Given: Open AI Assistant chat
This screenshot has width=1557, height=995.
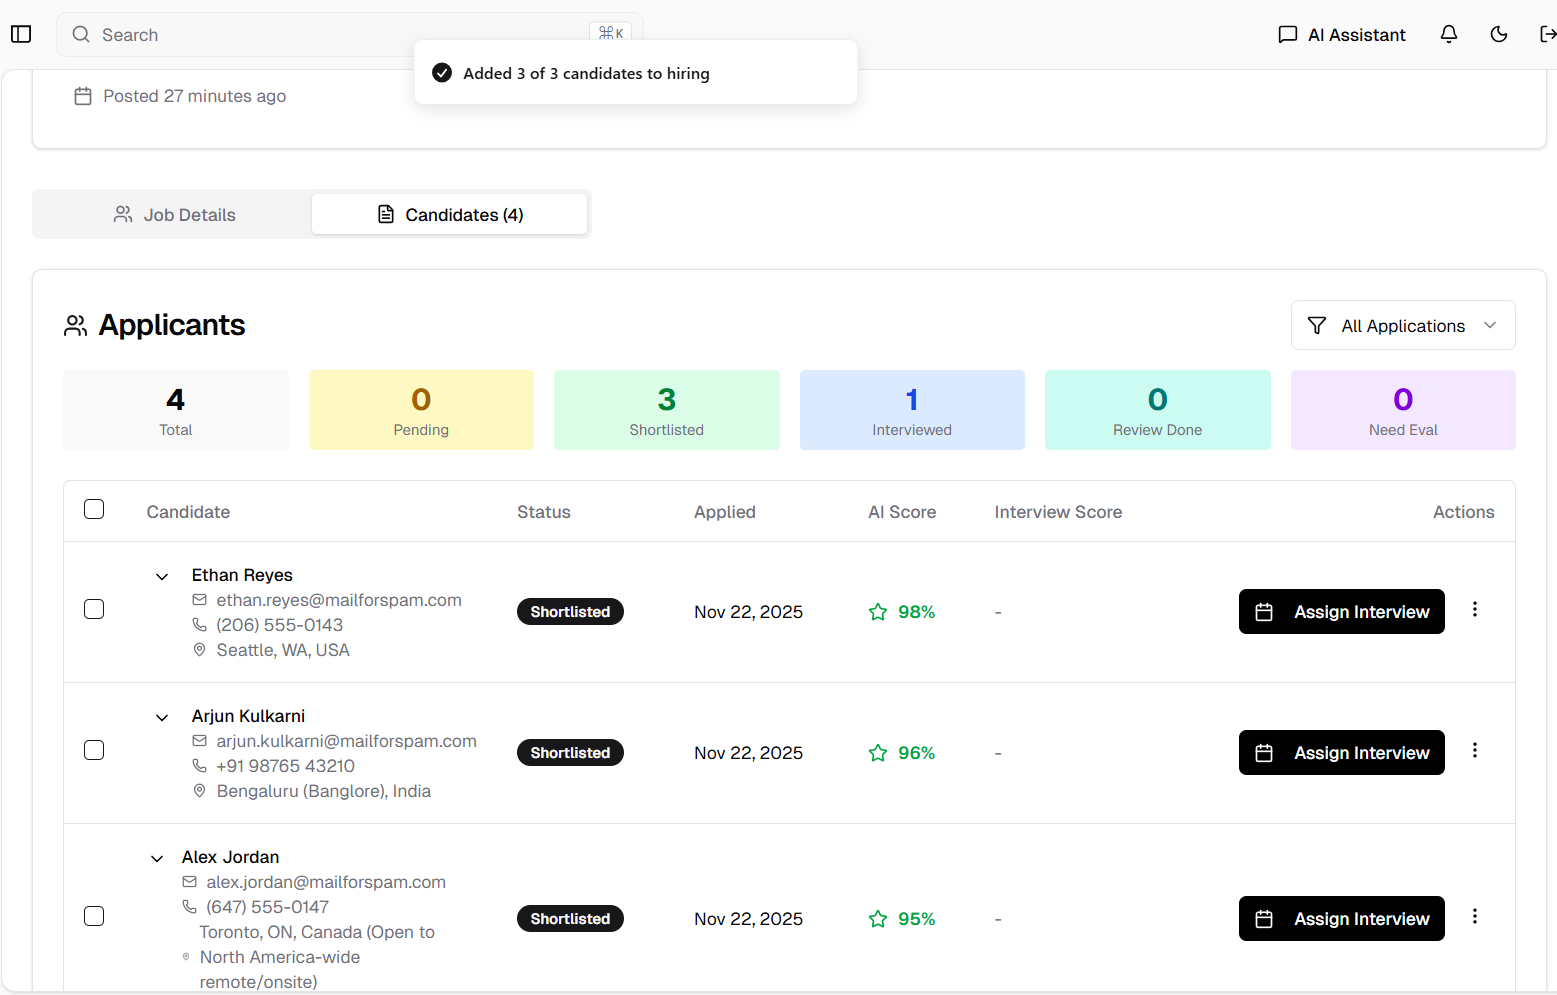Looking at the screenshot, I should (1342, 34).
